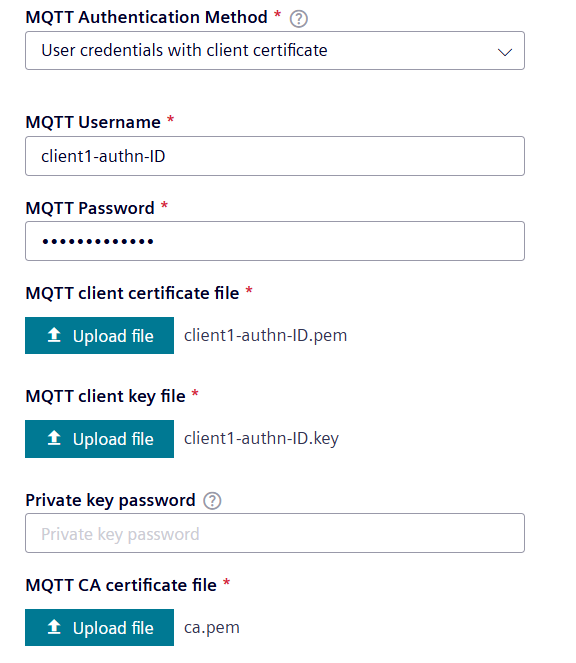Click the MQTT CA certificate file label
This screenshot has width=576, height=663.
tap(121, 586)
